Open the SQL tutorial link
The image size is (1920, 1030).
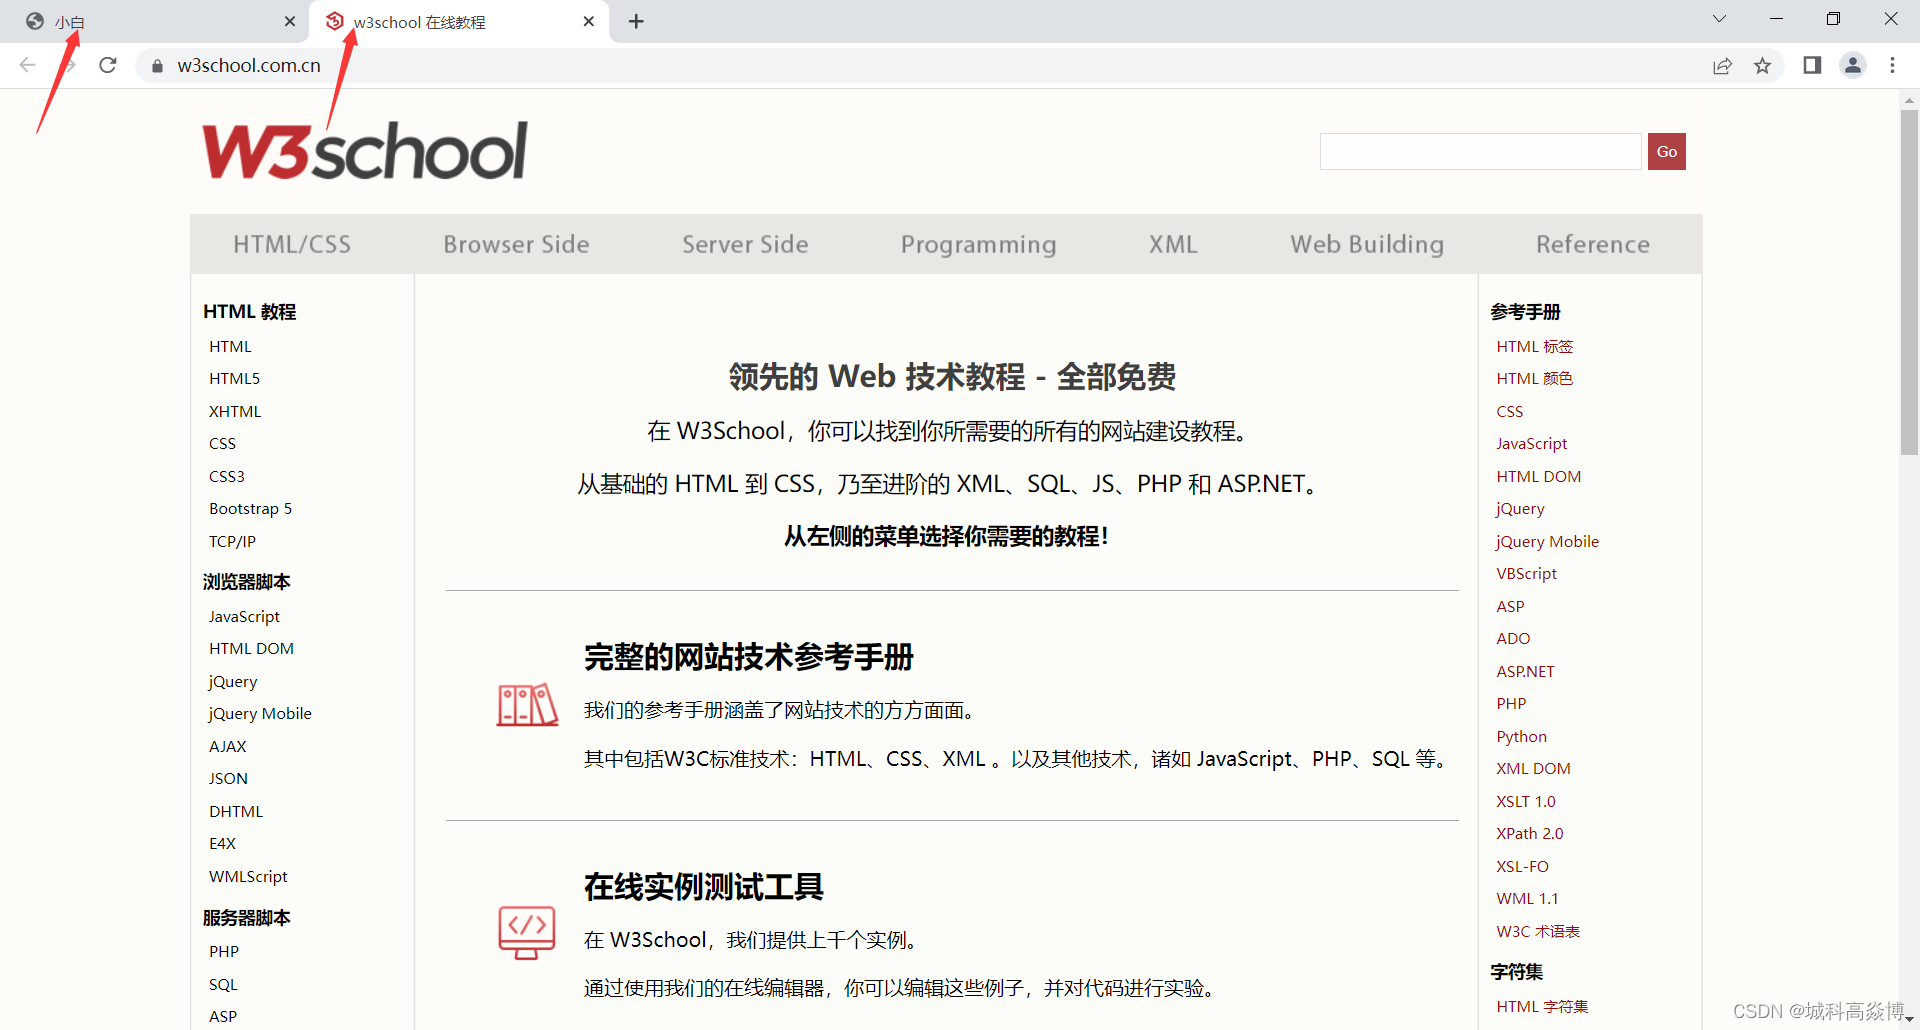pos(223,984)
